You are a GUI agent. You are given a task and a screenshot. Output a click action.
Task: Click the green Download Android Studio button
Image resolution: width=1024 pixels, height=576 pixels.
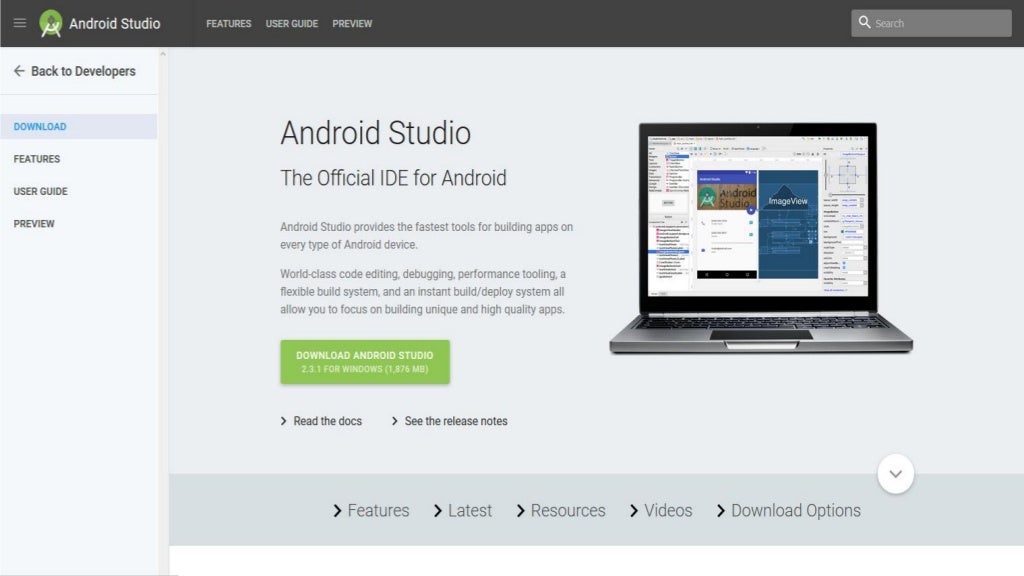(365, 362)
